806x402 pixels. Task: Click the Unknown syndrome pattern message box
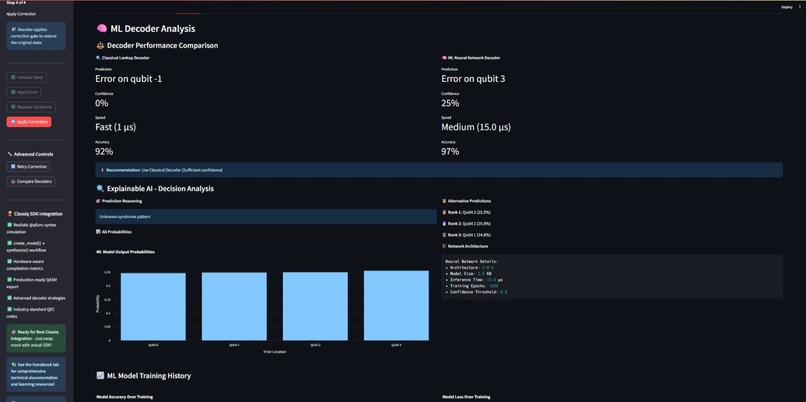(x=266, y=216)
